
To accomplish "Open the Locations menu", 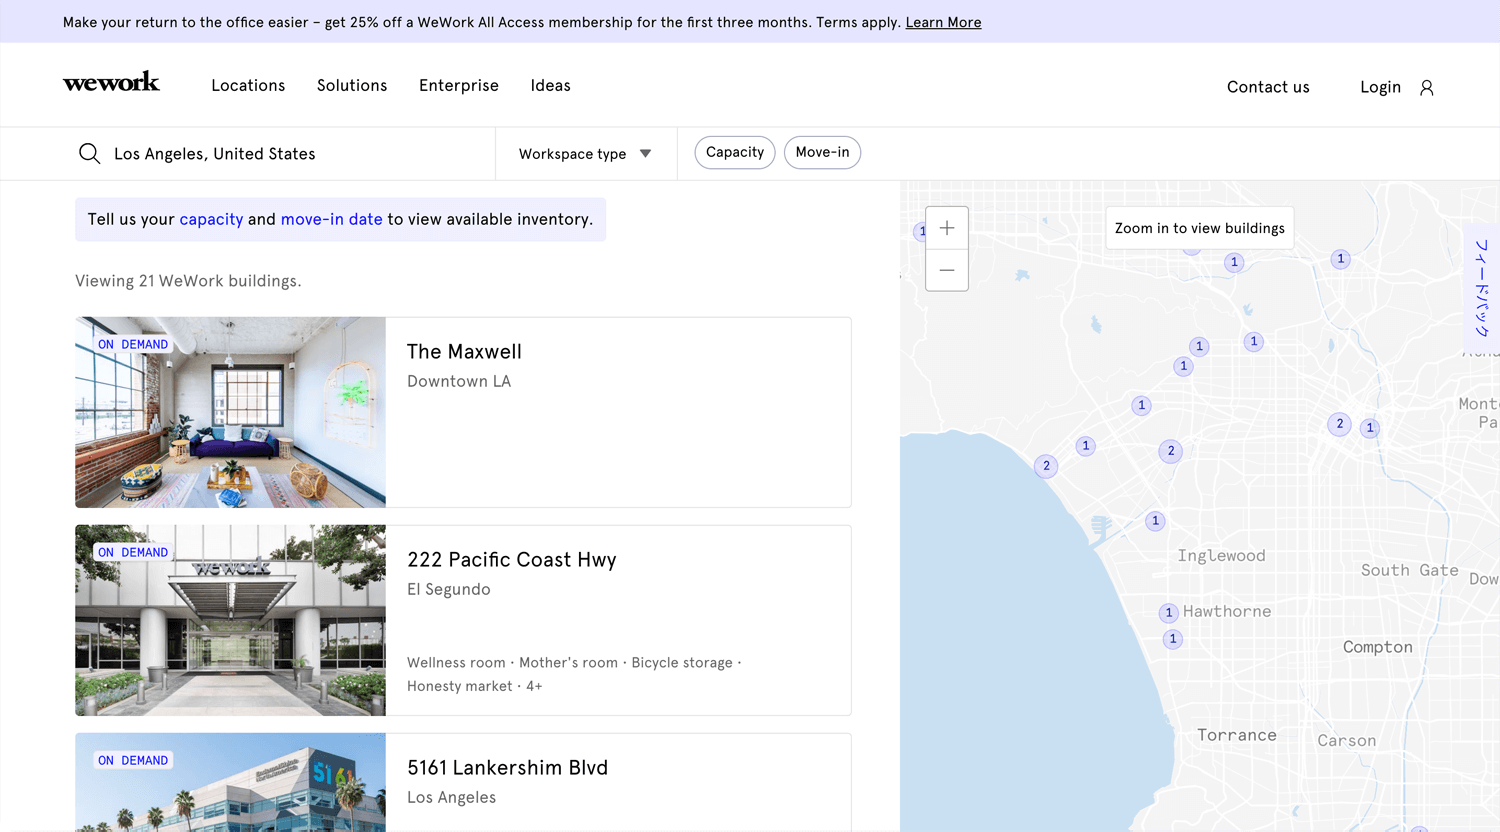I will click(x=248, y=86).
